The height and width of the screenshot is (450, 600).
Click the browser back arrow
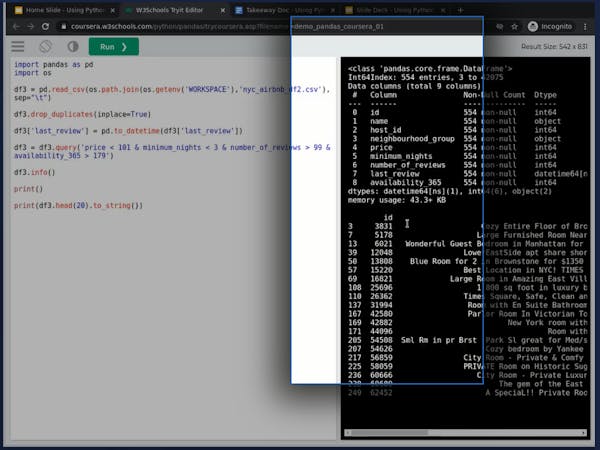pos(16,26)
